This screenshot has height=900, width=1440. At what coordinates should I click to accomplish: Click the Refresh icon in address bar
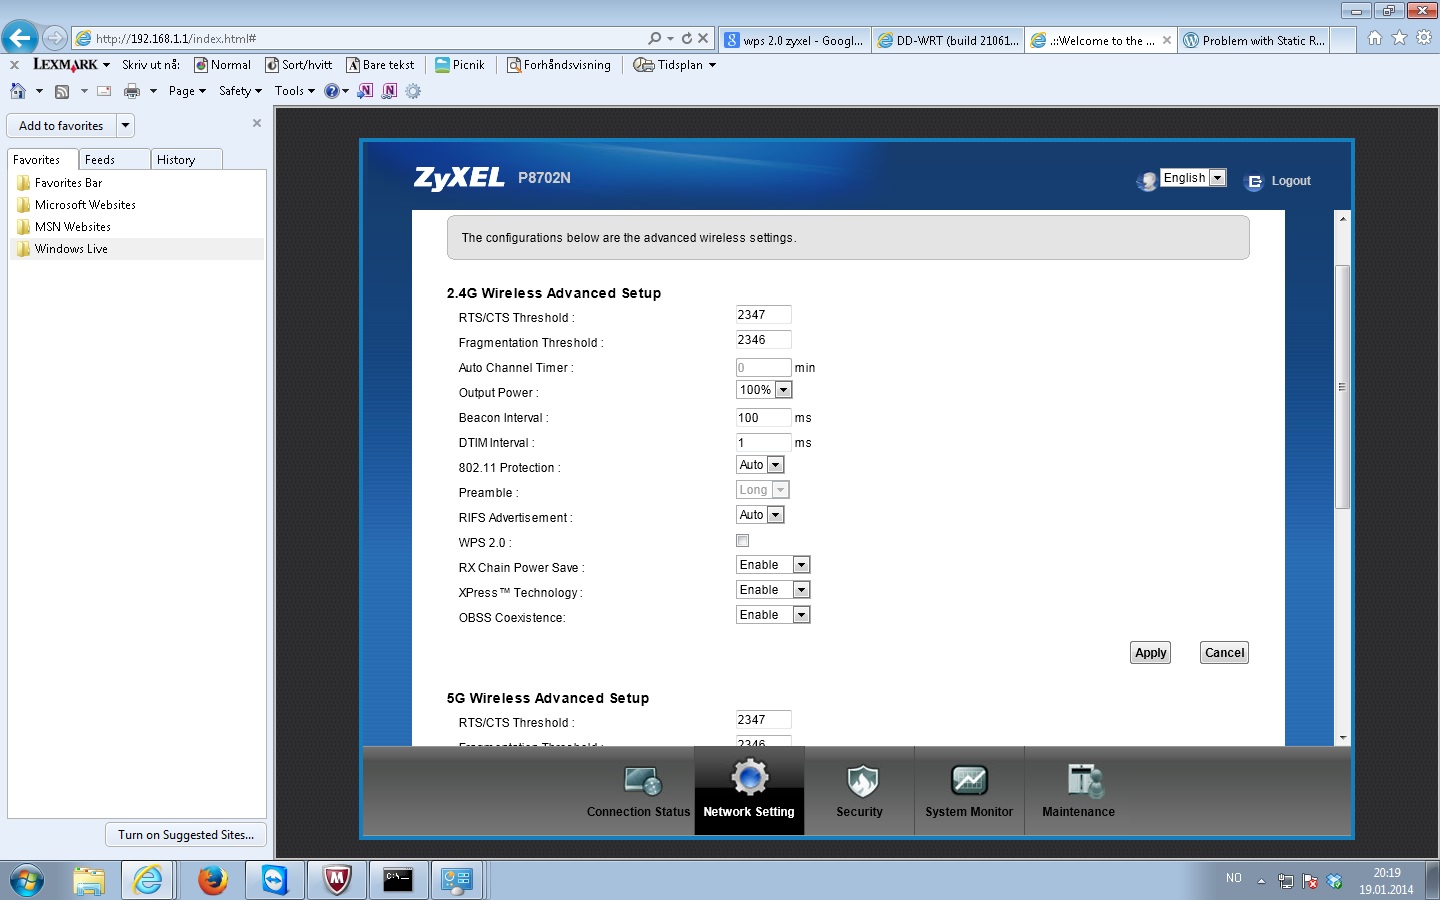686,38
